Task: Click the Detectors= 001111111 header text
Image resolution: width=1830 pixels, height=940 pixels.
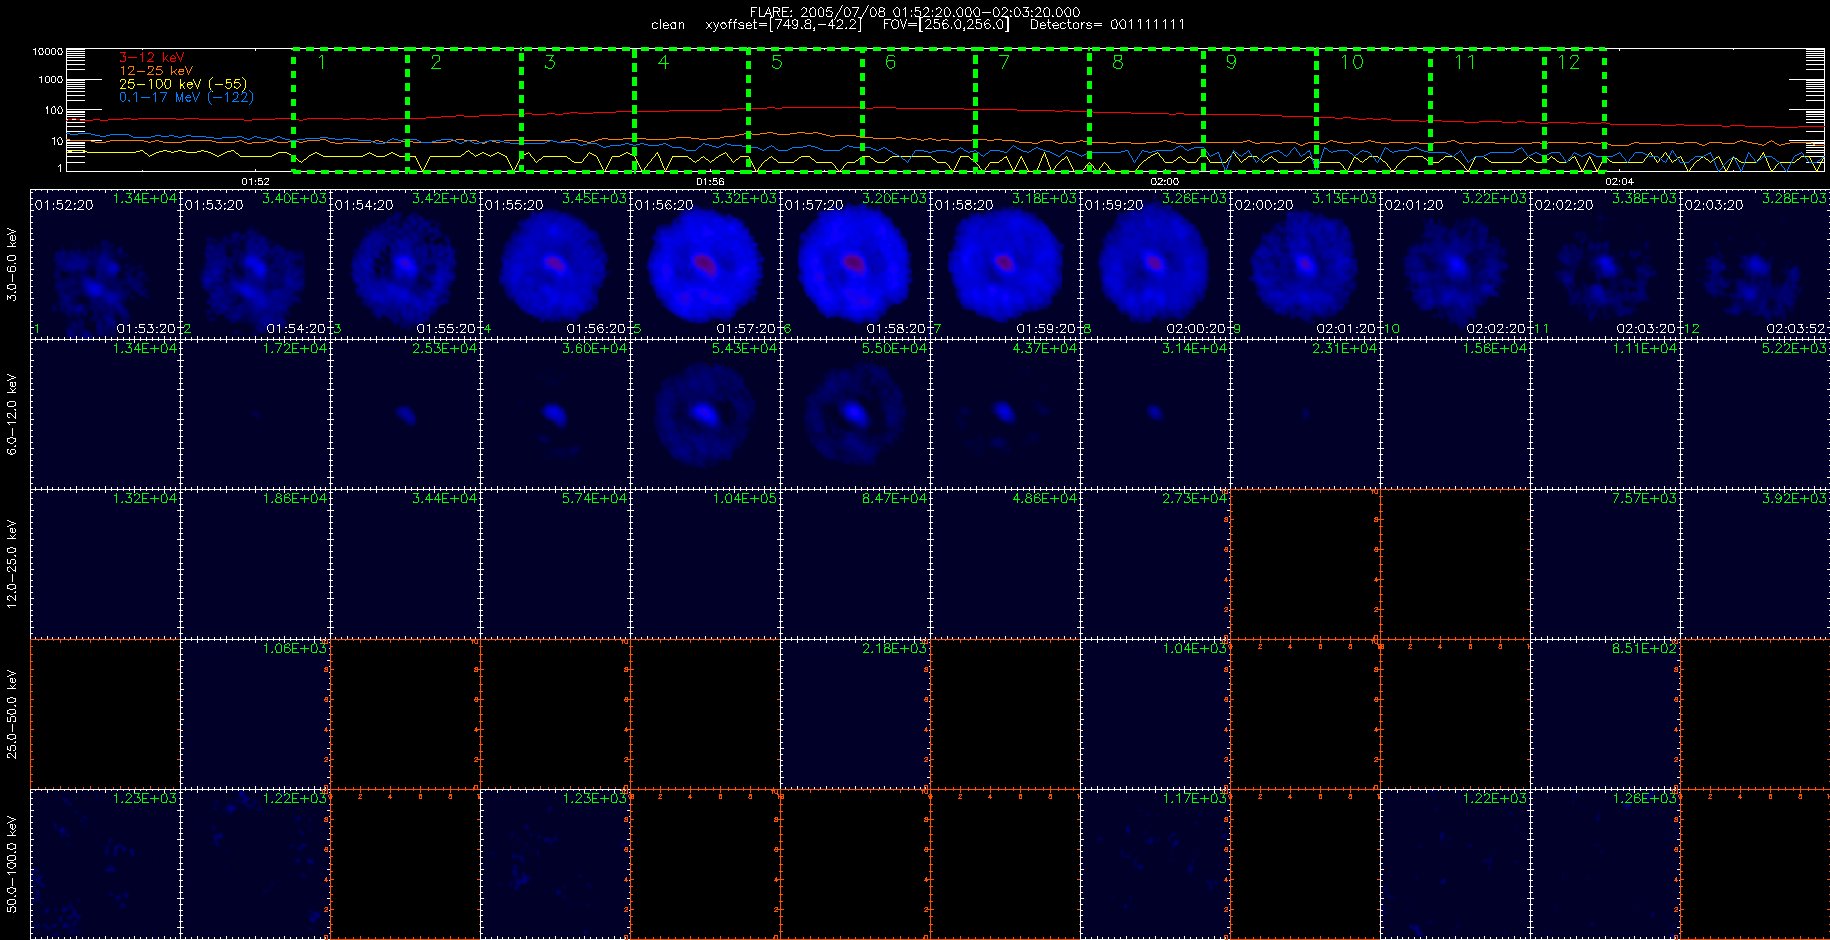Action: click(1107, 25)
